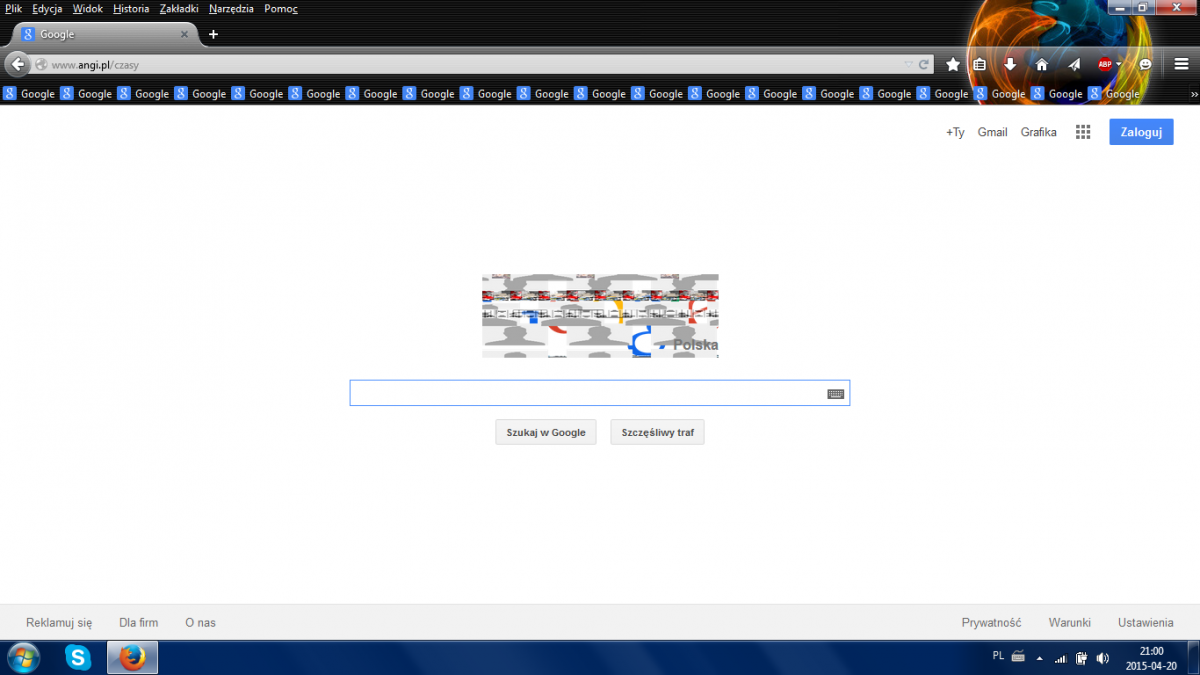The width and height of the screenshot is (1200, 675).
Task: Open the Reklamuj się footer link
Action: (x=59, y=622)
